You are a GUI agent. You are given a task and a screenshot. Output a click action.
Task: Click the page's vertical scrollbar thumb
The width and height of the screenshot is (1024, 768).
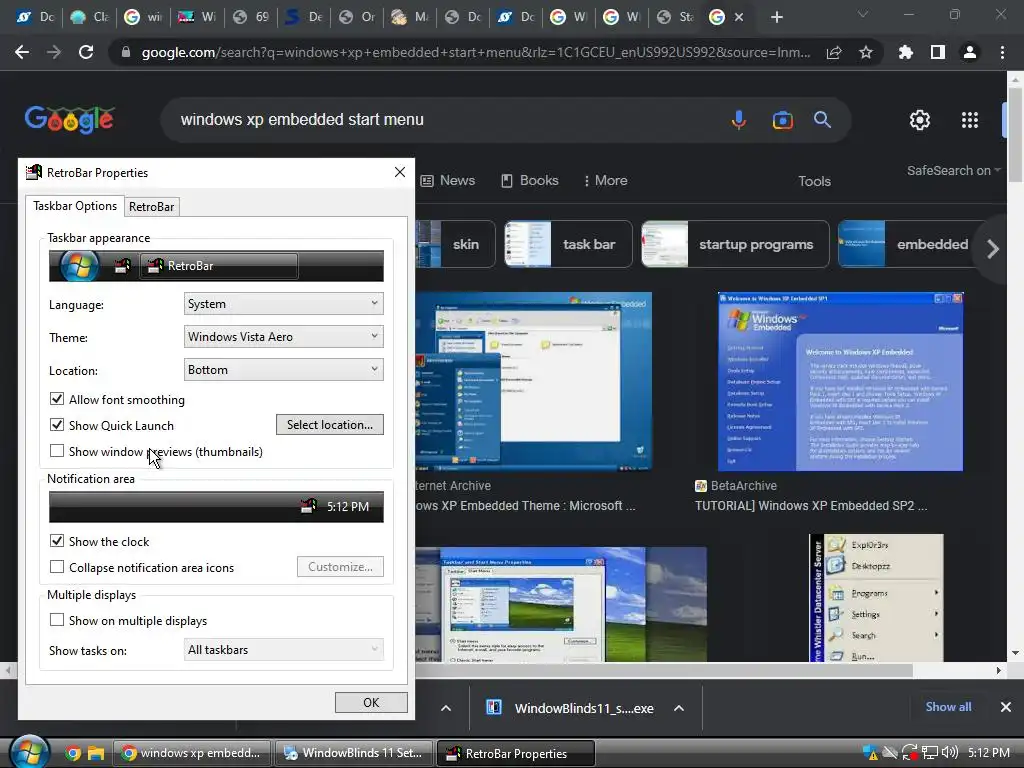point(1015,134)
